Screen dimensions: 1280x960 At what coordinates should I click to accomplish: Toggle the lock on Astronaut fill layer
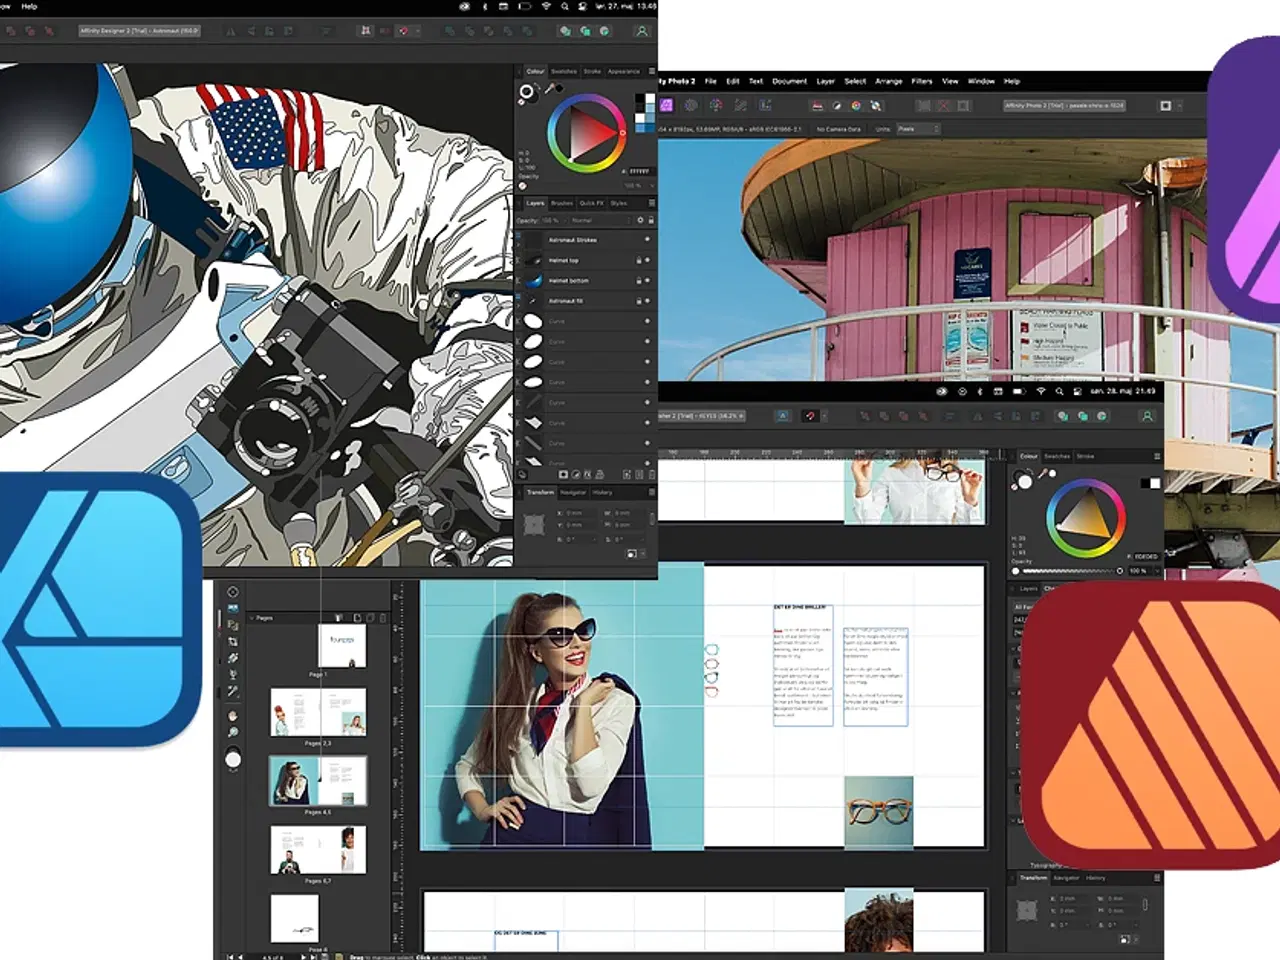638,301
